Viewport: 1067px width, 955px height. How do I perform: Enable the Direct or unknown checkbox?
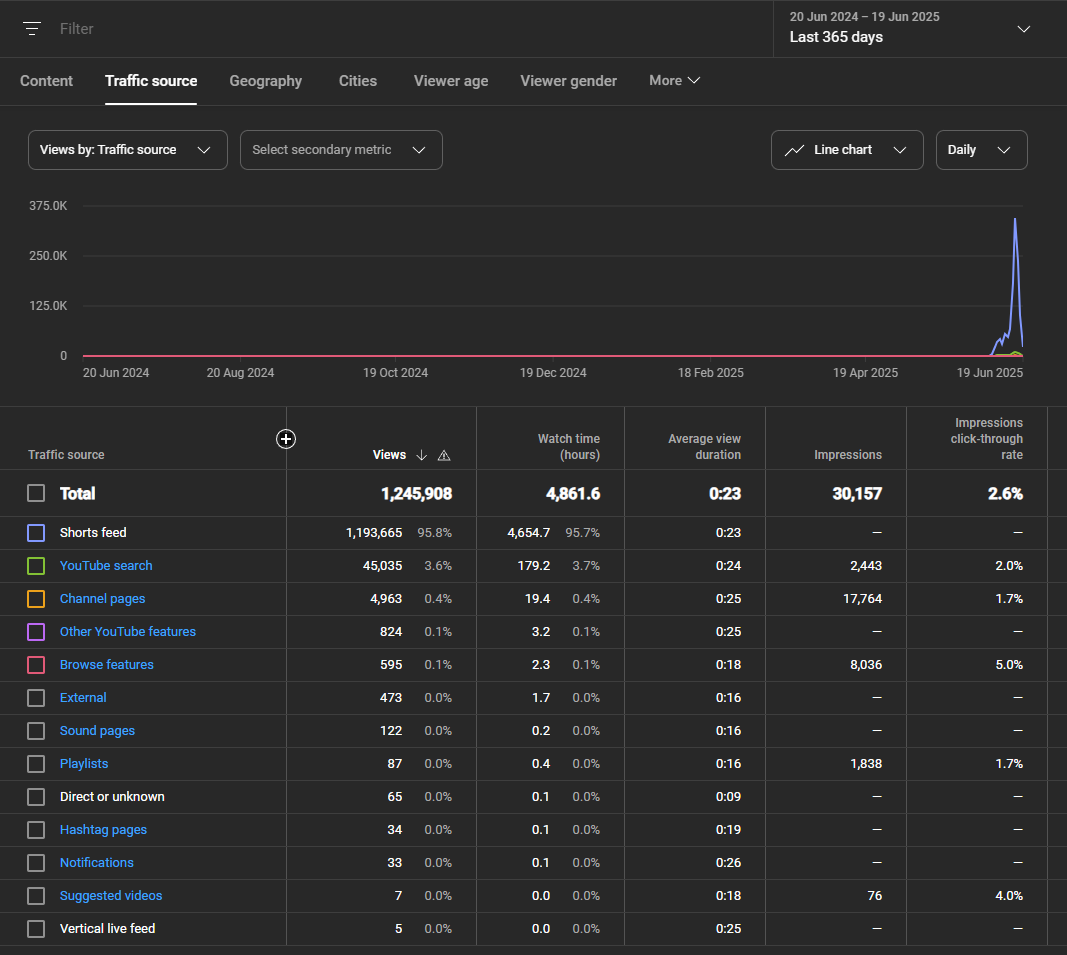click(36, 797)
